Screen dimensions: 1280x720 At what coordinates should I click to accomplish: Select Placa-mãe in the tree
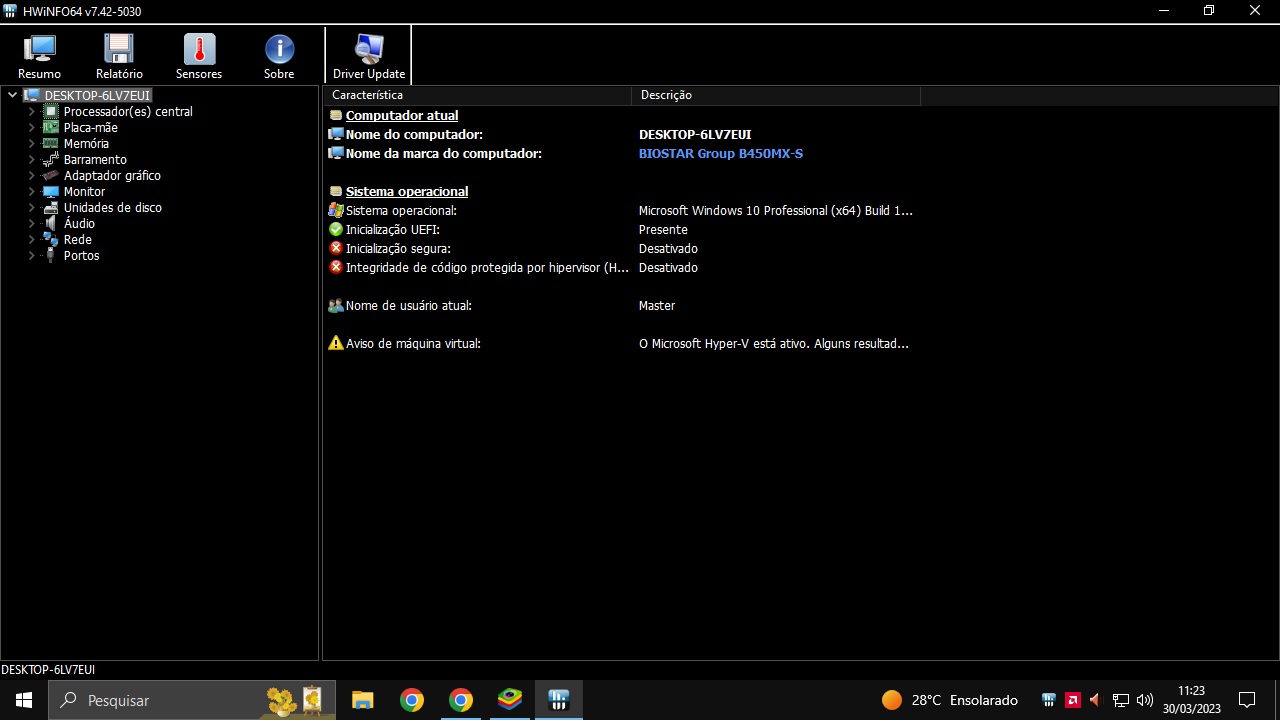coord(91,128)
